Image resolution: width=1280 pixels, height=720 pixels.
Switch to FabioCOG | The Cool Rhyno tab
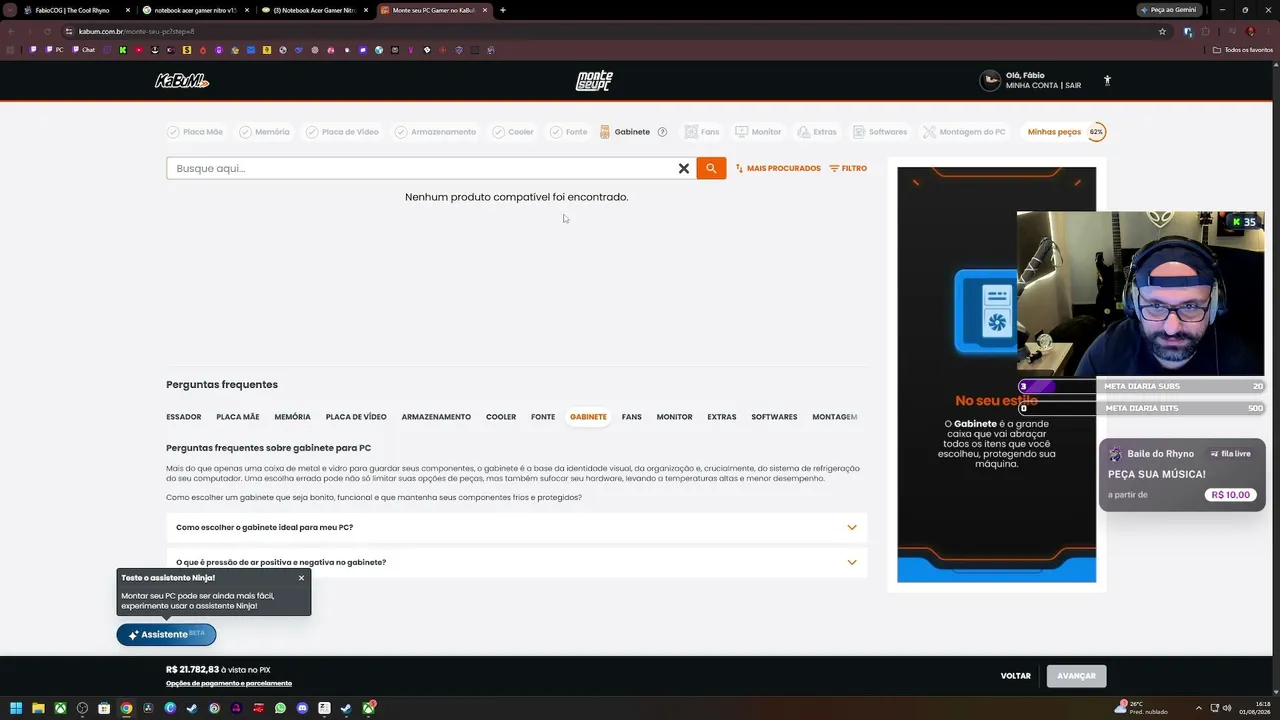[x=77, y=10]
